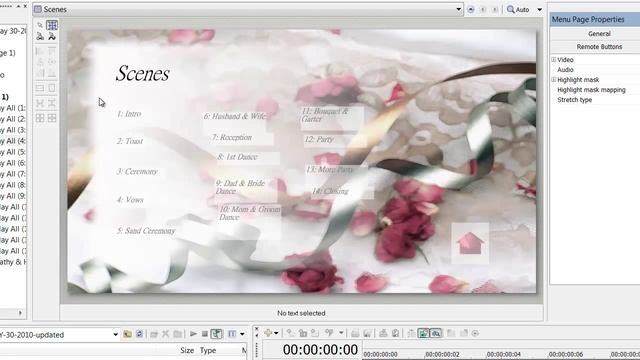640x360 pixels.
Task: Expand the Highlight mask property group
Action: [554, 80]
